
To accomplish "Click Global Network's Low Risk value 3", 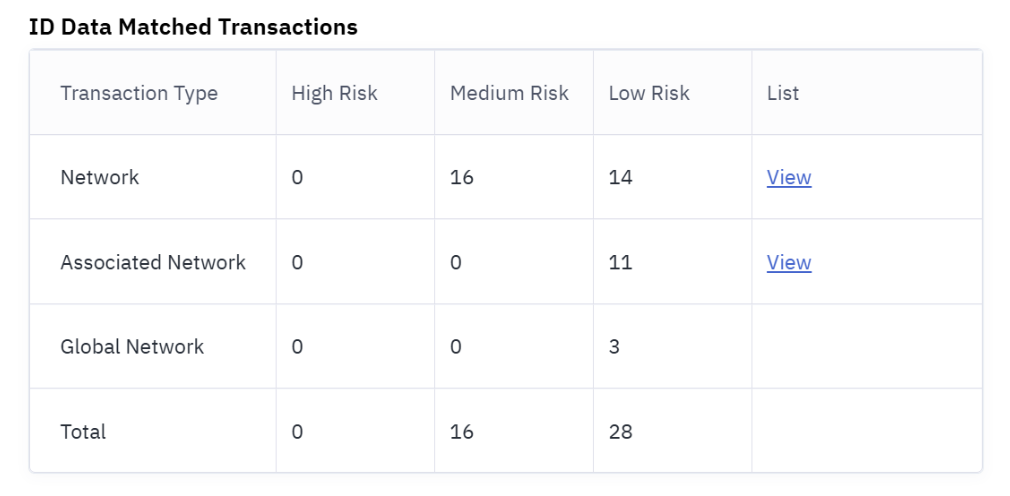I will click(x=614, y=347).
